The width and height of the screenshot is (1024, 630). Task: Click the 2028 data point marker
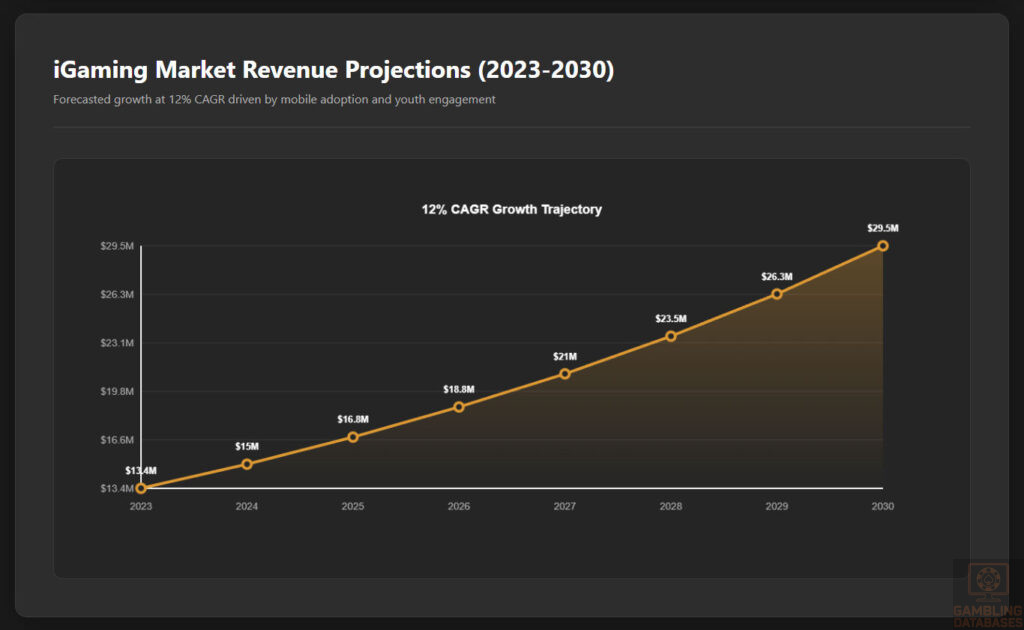[671, 338]
